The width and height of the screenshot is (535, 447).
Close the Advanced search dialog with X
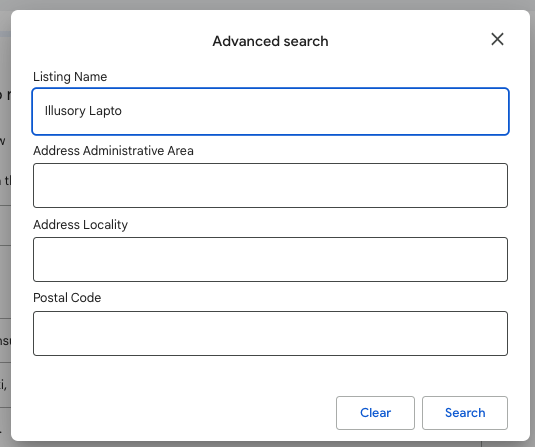click(x=497, y=39)
